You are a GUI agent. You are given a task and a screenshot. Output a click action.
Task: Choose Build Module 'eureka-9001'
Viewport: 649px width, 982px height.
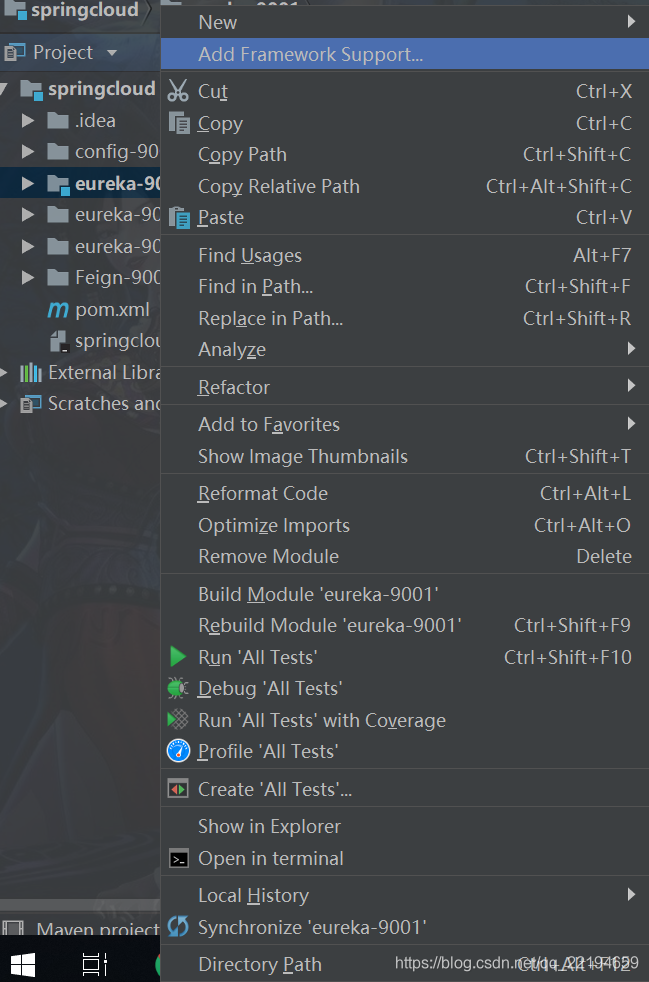(405, 594)
